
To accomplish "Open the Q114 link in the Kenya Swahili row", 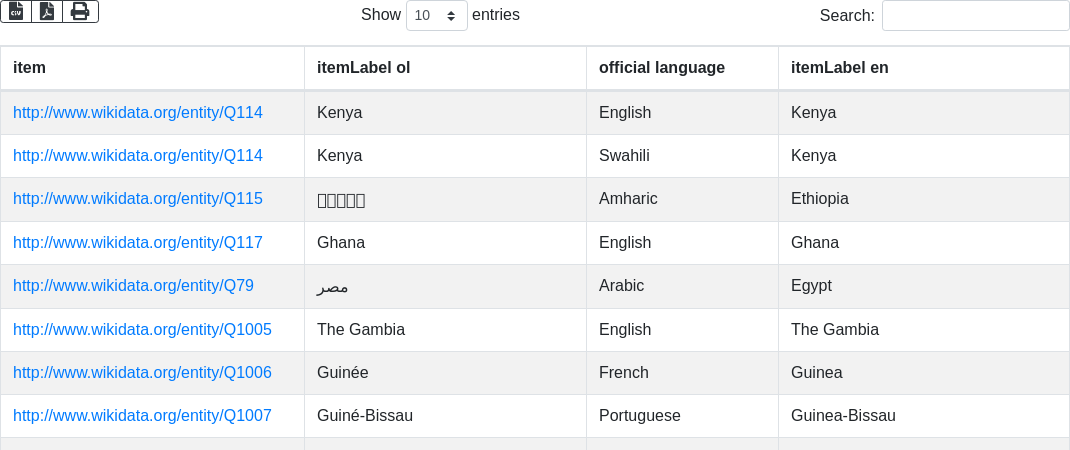I will pos(138,155).
